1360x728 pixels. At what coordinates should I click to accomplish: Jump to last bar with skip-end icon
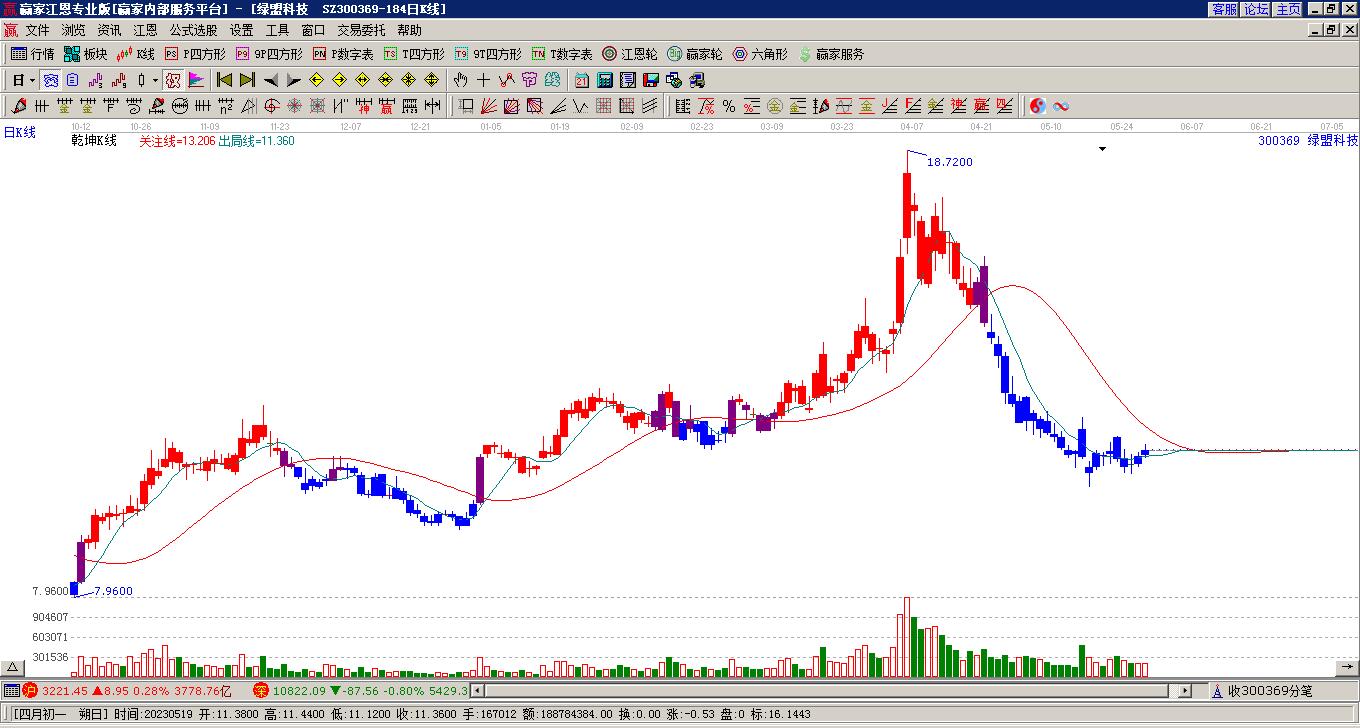coord(247,80)
